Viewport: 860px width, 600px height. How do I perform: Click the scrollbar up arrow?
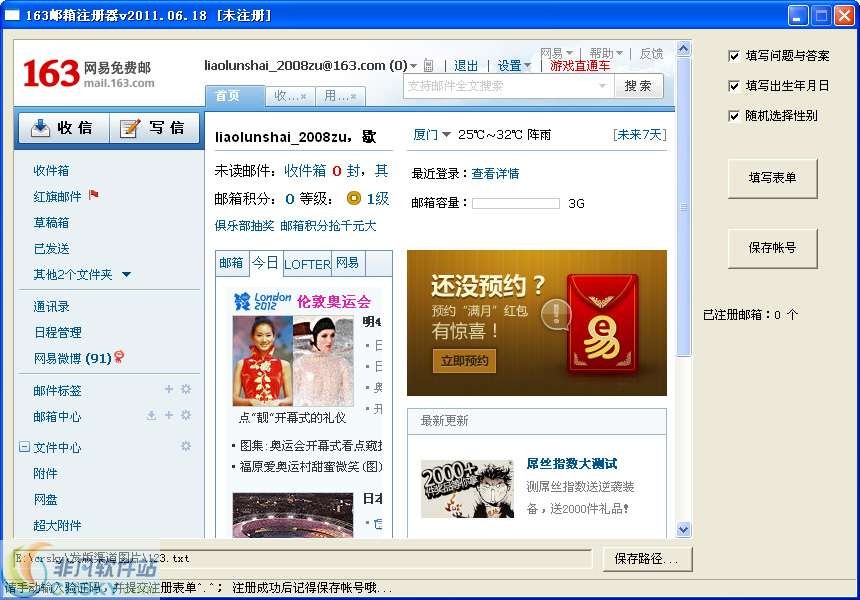click(x=683, y=49)
